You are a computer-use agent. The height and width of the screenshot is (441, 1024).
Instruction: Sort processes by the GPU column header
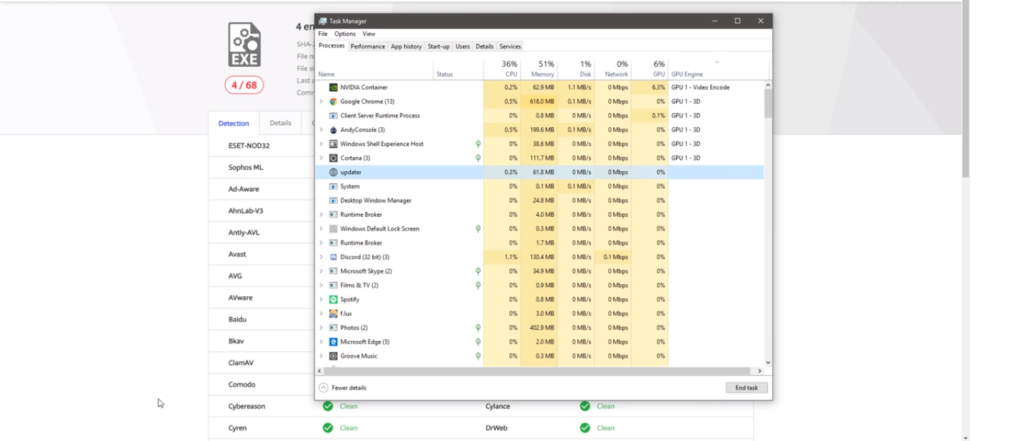coord(650,69)
